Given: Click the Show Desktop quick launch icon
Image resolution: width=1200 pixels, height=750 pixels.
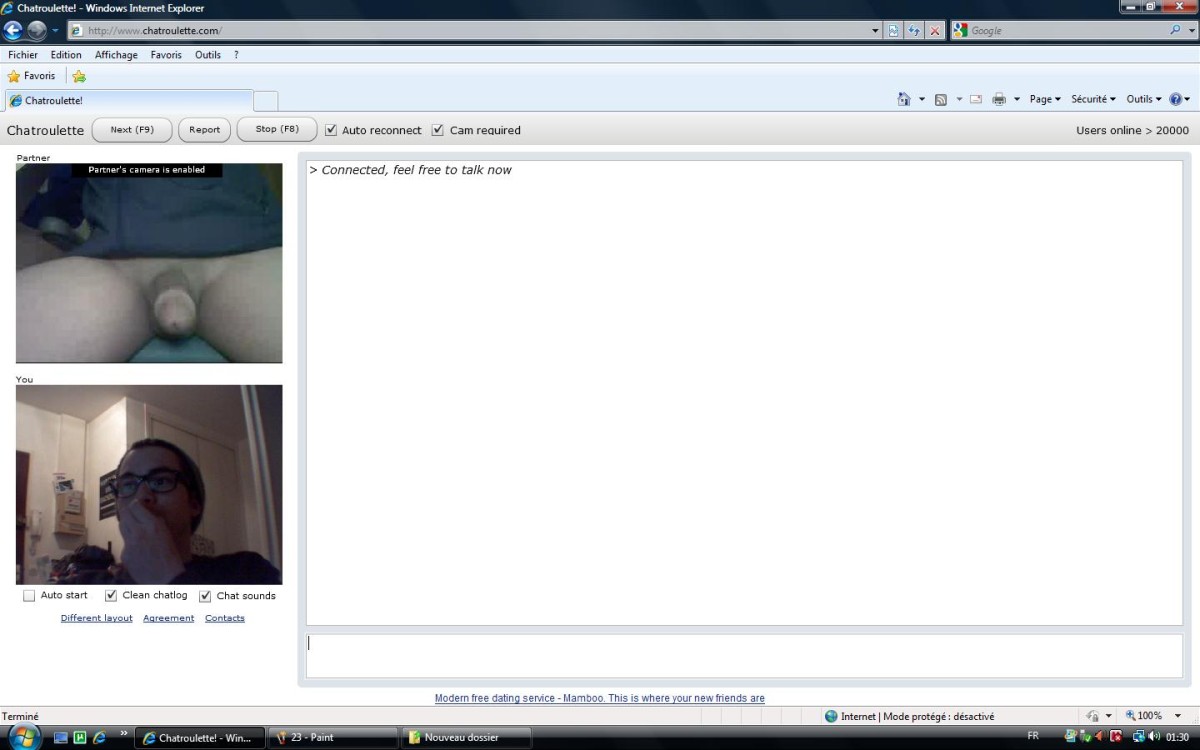Looking at the screenshot, I should pyautogui.click(x=61, y=738).
